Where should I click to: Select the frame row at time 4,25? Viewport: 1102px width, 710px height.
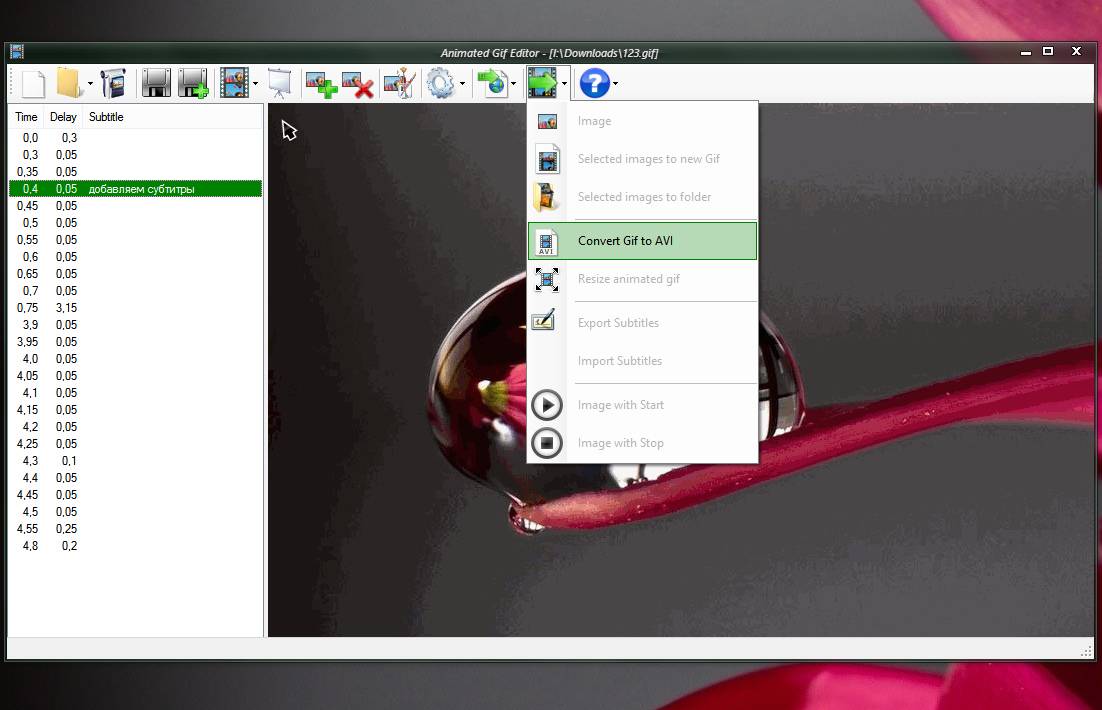pyautogui.click(x=136, y=444)
